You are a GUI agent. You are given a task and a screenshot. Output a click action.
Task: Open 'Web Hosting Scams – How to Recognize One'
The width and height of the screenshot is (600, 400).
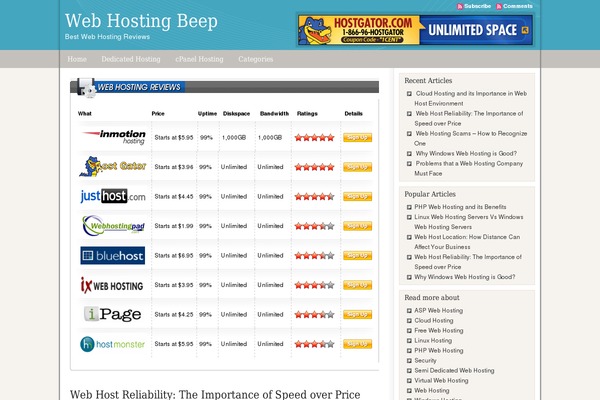click(x=471, y=138)
